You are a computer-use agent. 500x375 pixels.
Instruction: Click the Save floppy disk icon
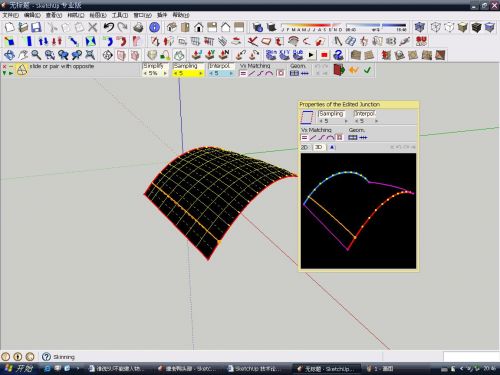tap(36, 27)
